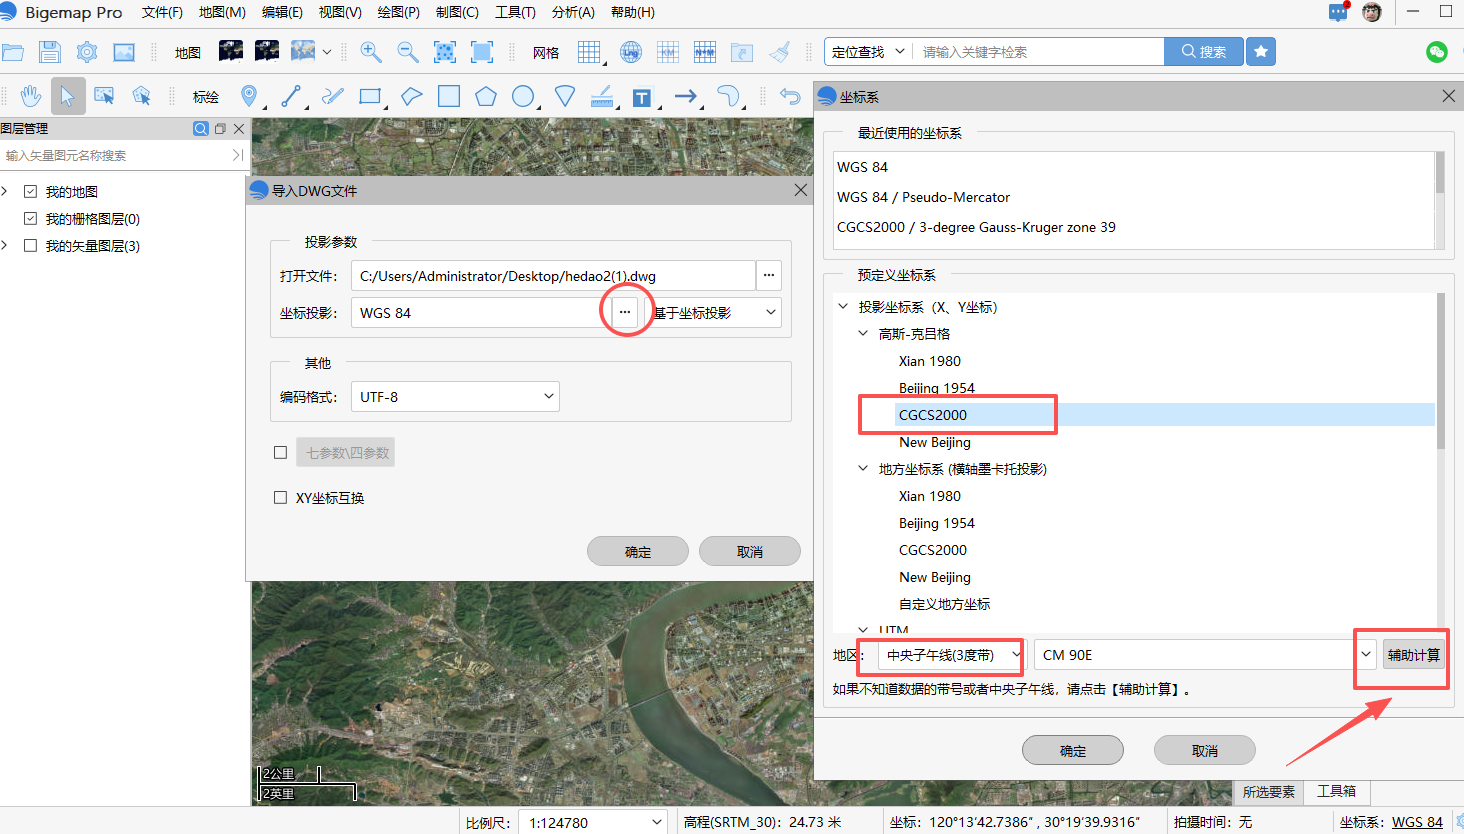Select the pentagon polygon tool

486,96
